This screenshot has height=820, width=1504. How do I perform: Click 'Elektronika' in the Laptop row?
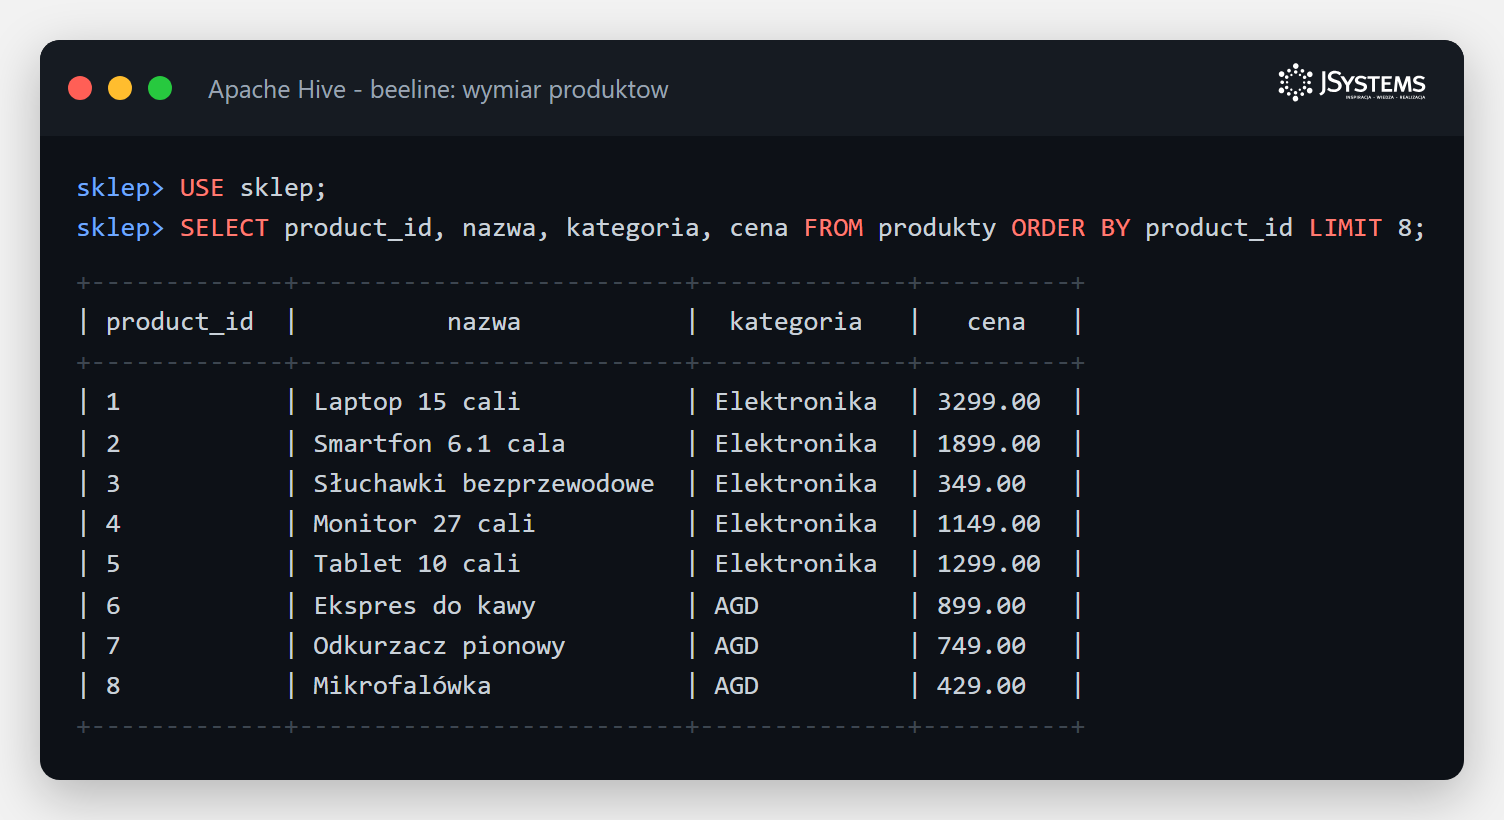pos(796,402)
